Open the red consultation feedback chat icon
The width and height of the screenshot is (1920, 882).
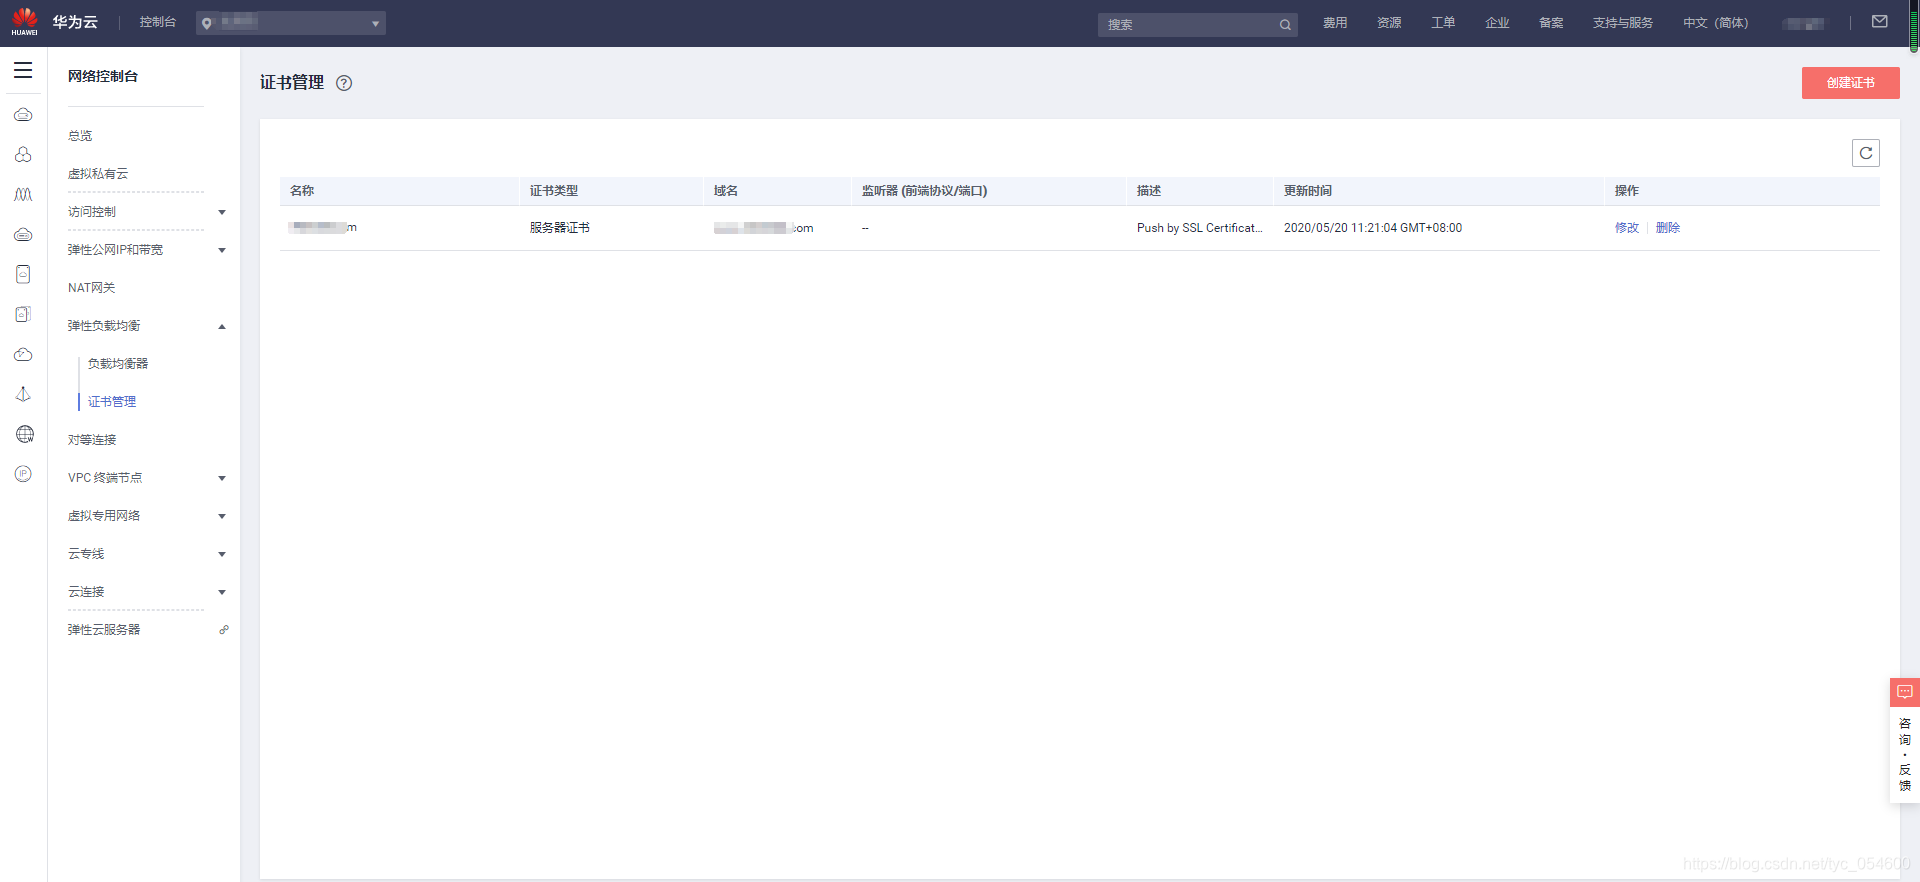click(1905, 692)
